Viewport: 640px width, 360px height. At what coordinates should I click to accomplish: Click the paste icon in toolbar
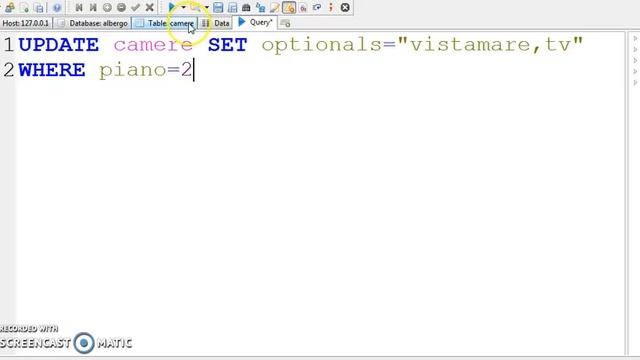39,7
